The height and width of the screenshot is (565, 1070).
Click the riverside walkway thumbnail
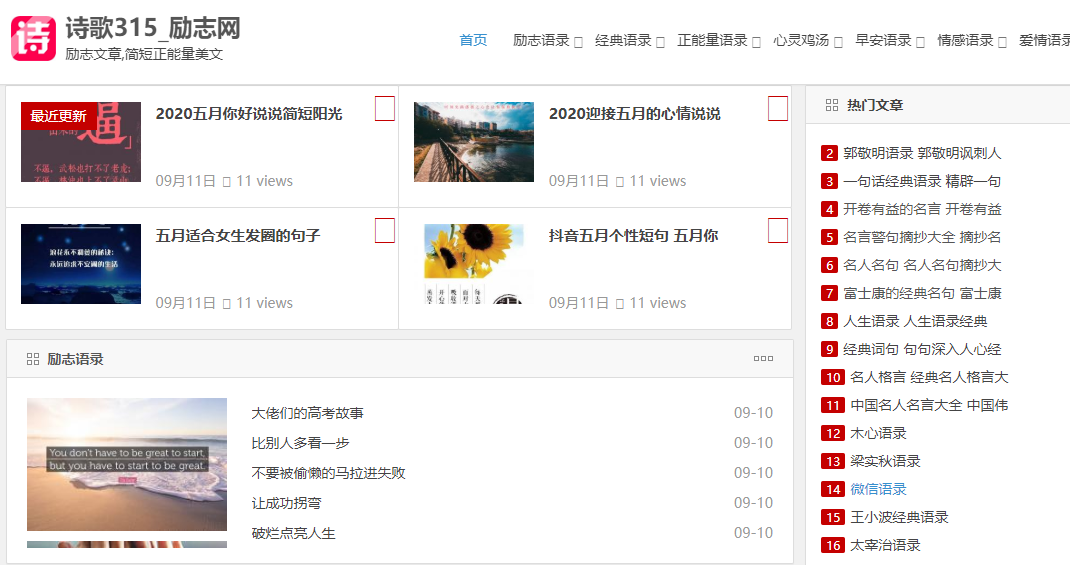point(474,142)
